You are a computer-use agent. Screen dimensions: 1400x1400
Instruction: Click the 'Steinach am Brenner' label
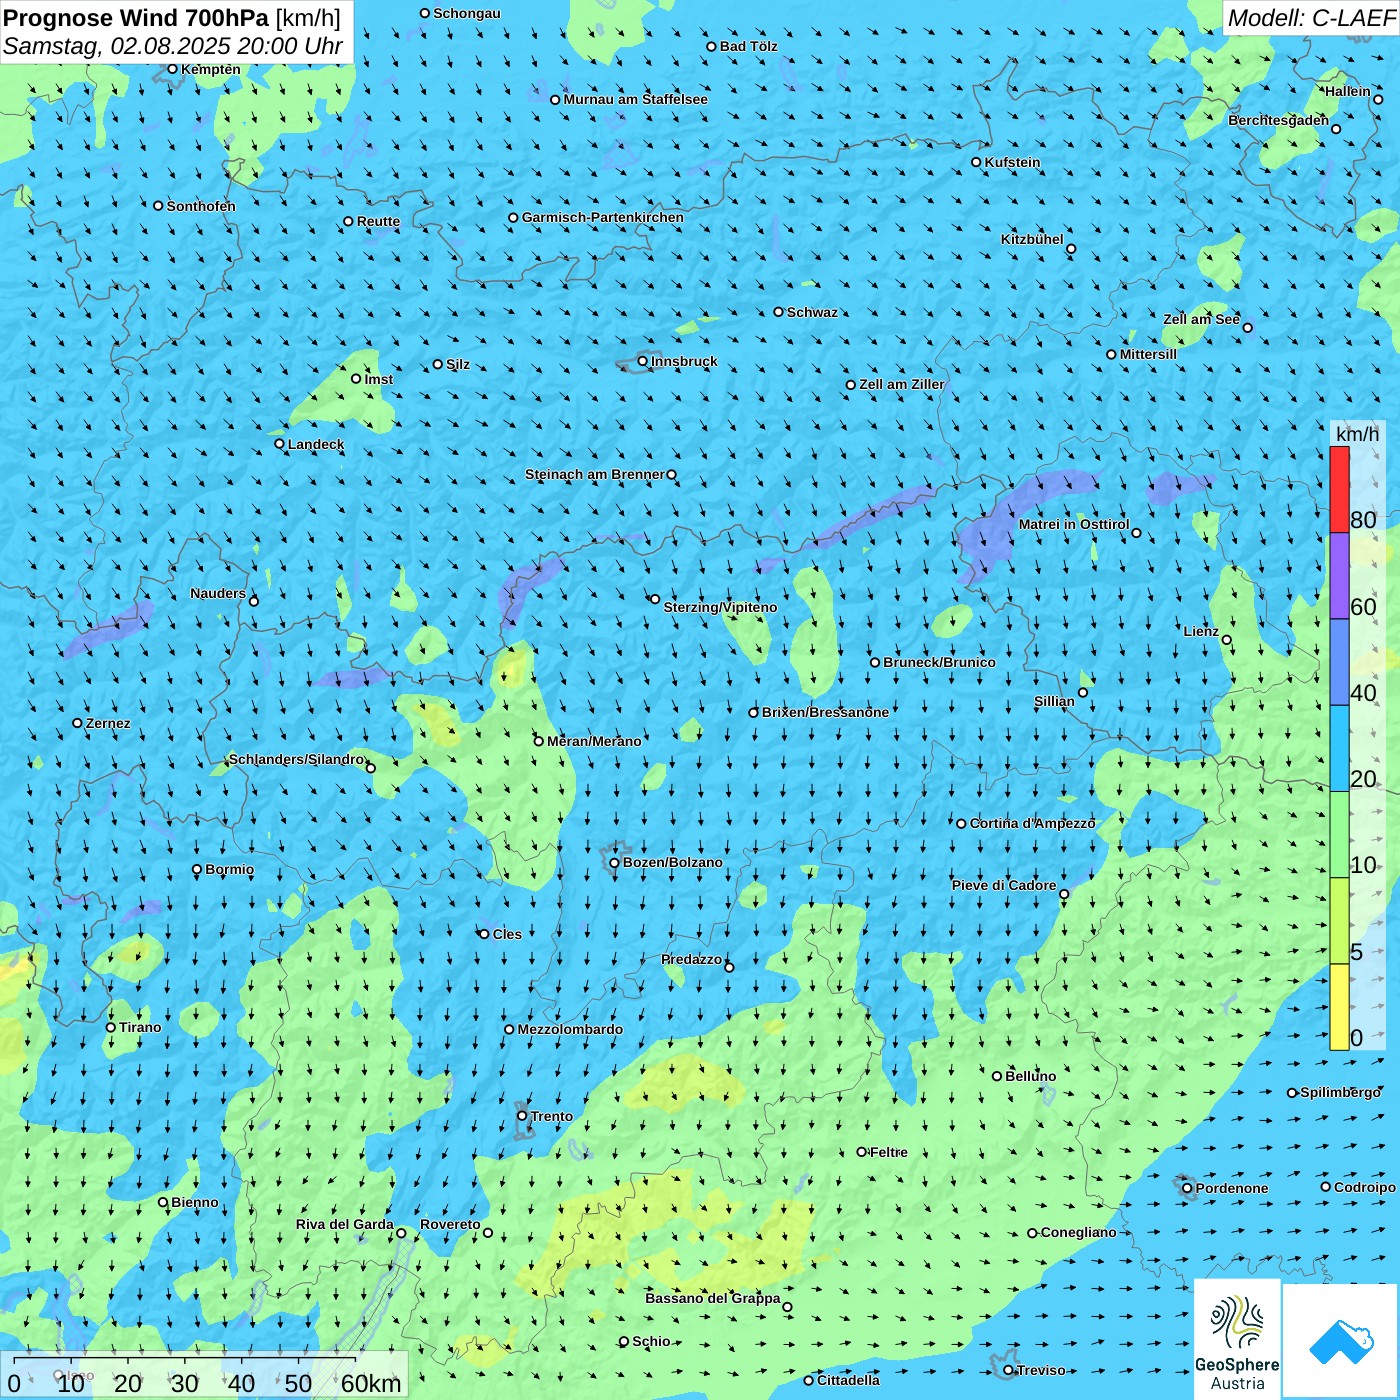point(595,474)
